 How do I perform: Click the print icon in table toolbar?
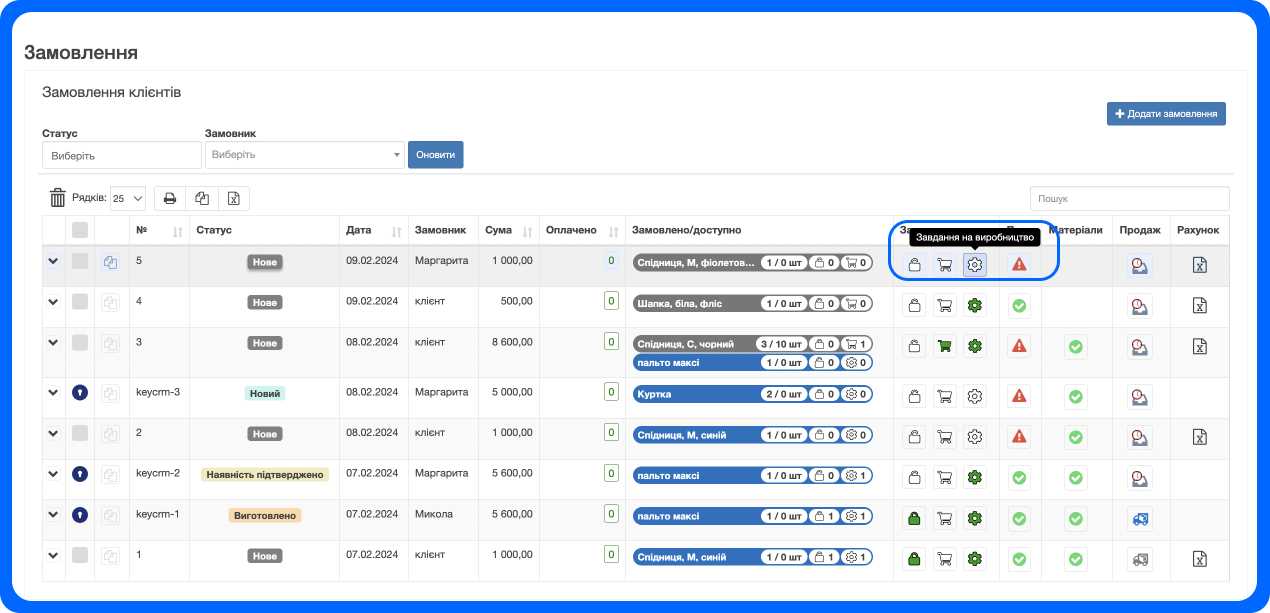click(170, 198)
